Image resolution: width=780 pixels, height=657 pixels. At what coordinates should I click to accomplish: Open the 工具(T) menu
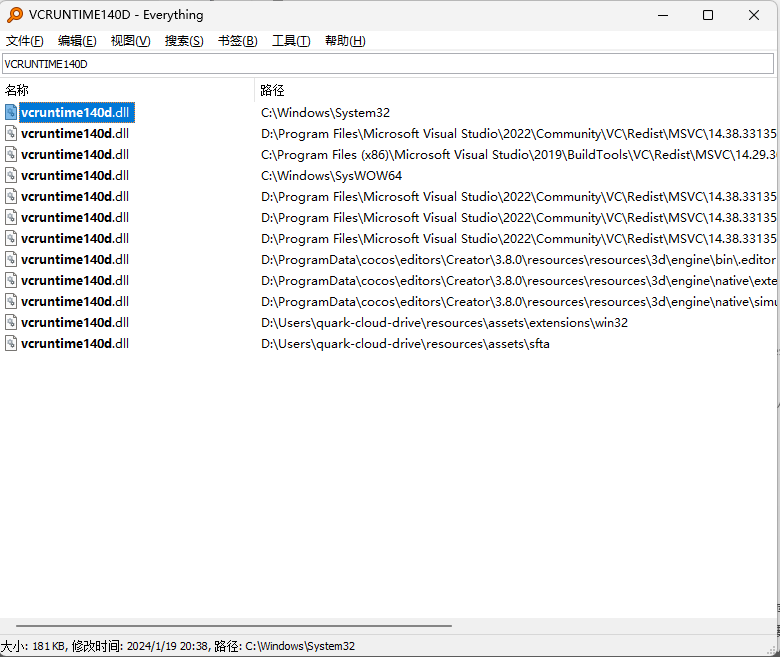[x=291, y=41]
